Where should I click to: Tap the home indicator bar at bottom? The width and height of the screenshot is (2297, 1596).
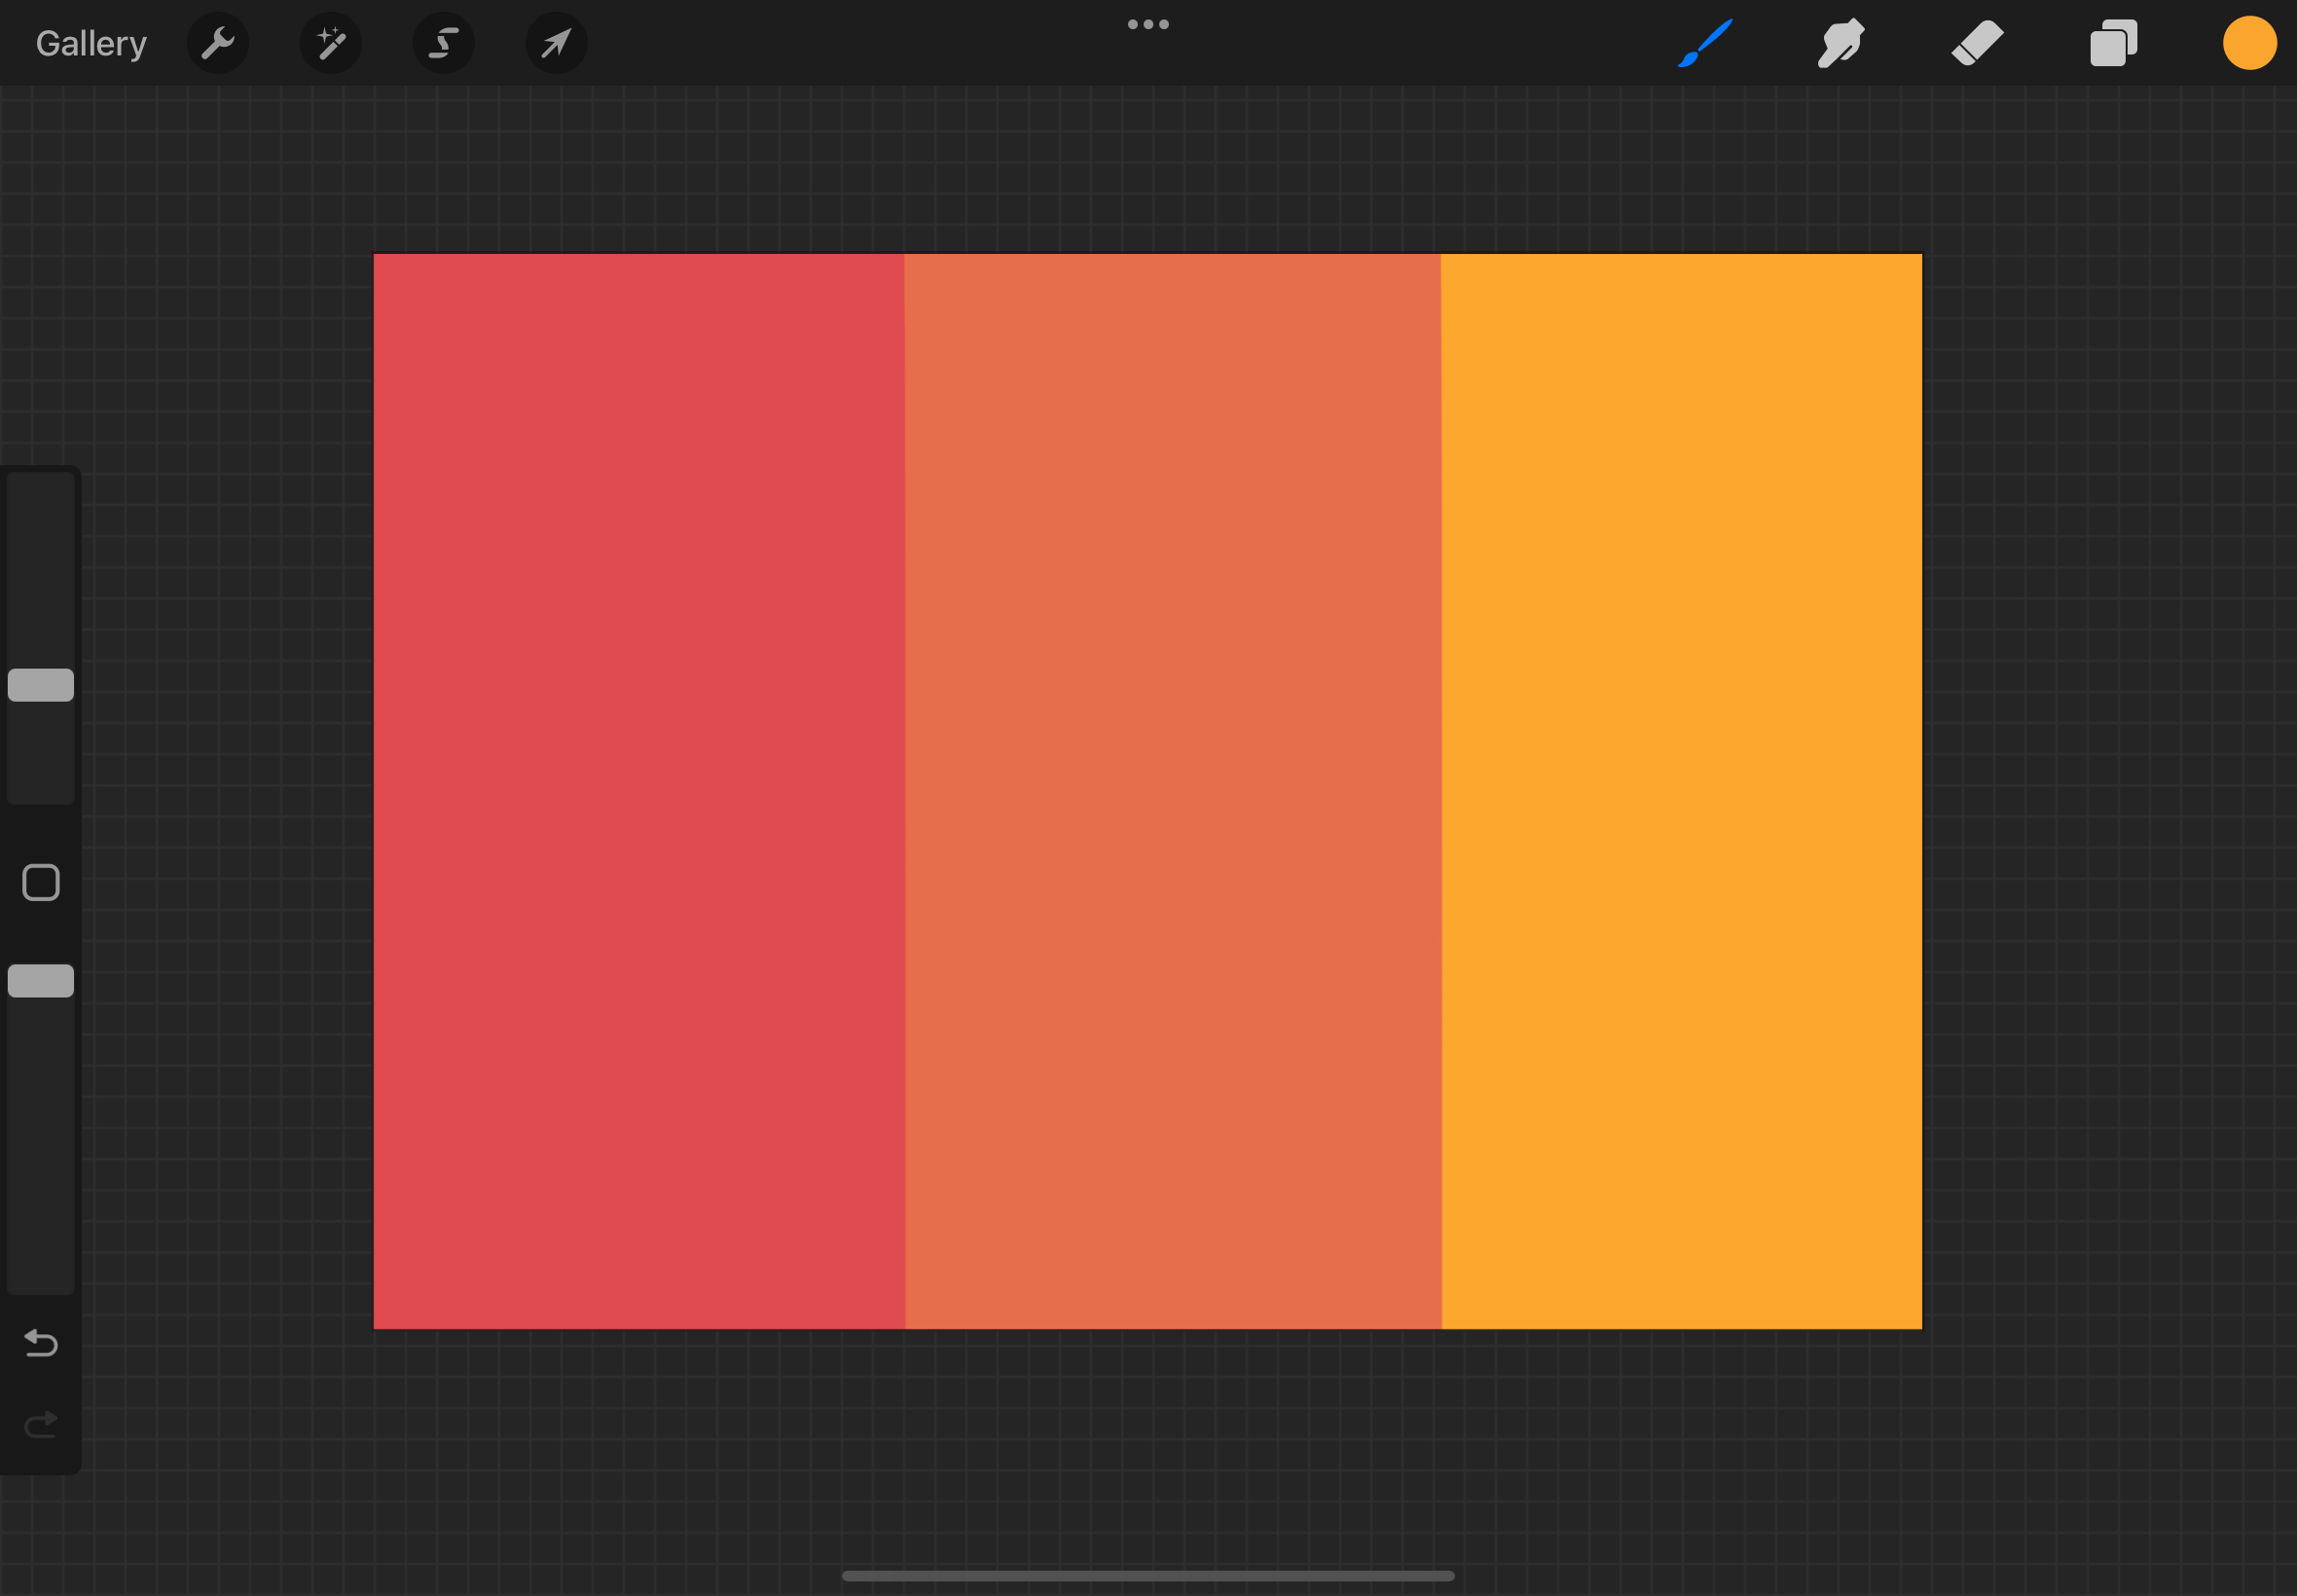coord(1148,1576)
